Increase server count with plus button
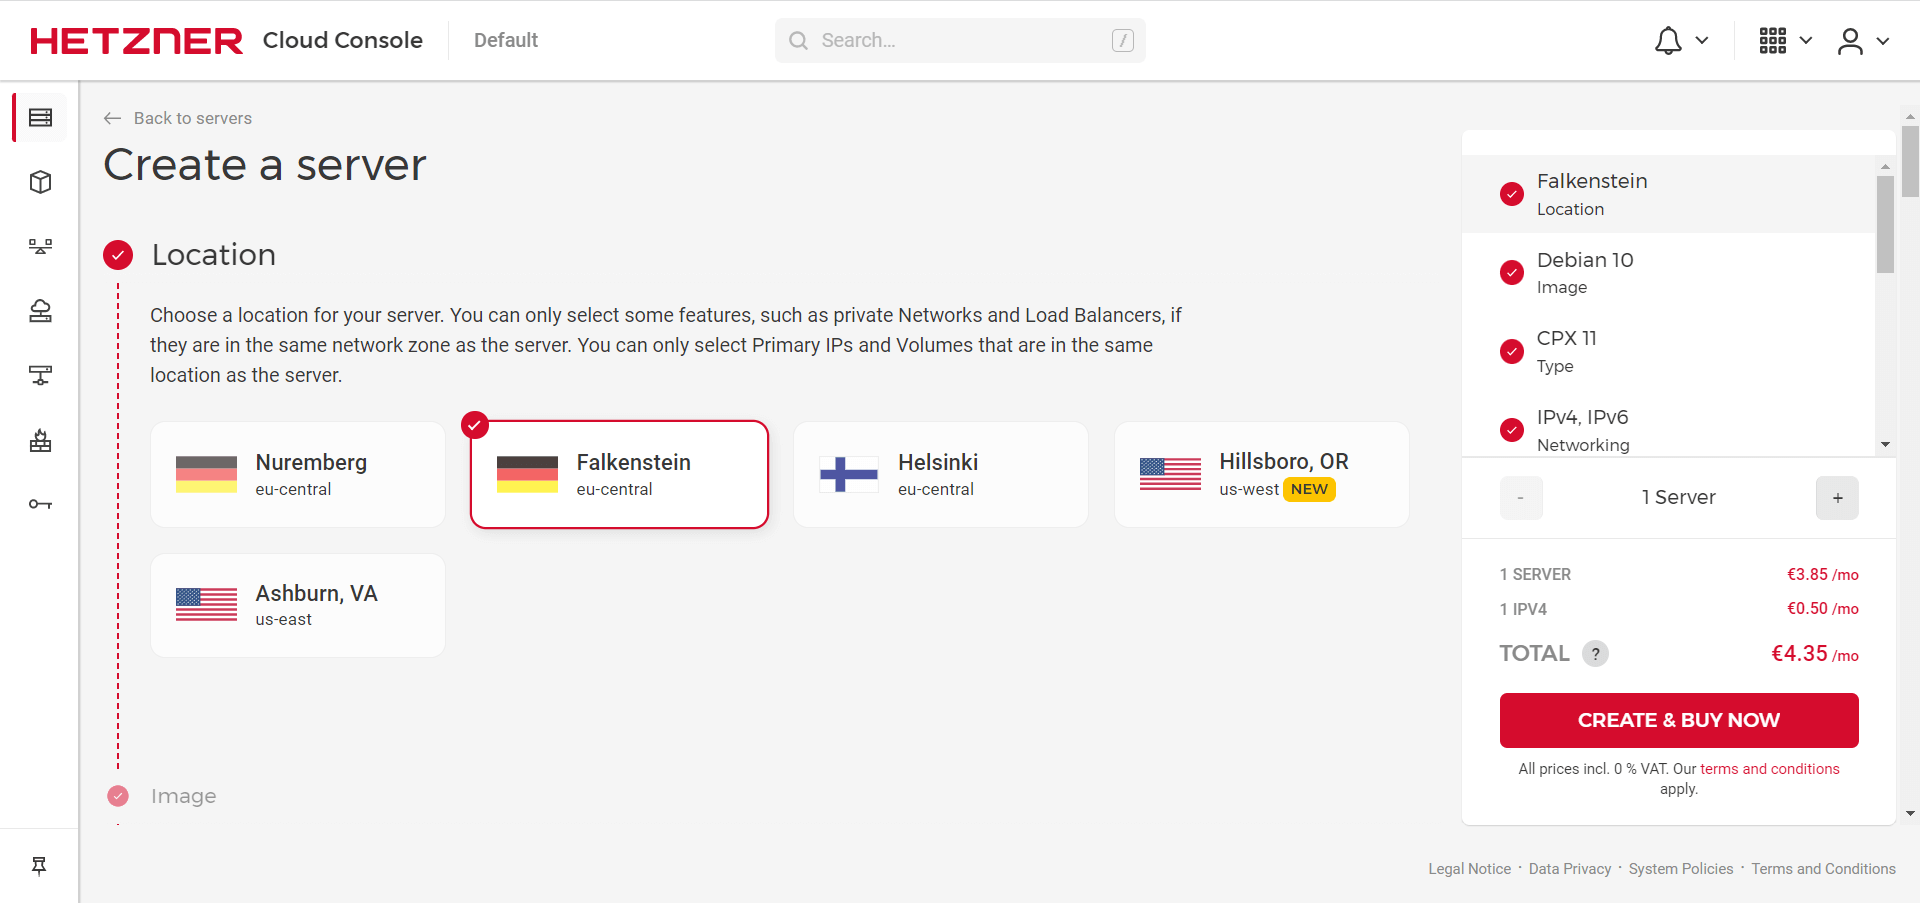The width and height of the screenshot is (1920, 903). [1837, 498]
